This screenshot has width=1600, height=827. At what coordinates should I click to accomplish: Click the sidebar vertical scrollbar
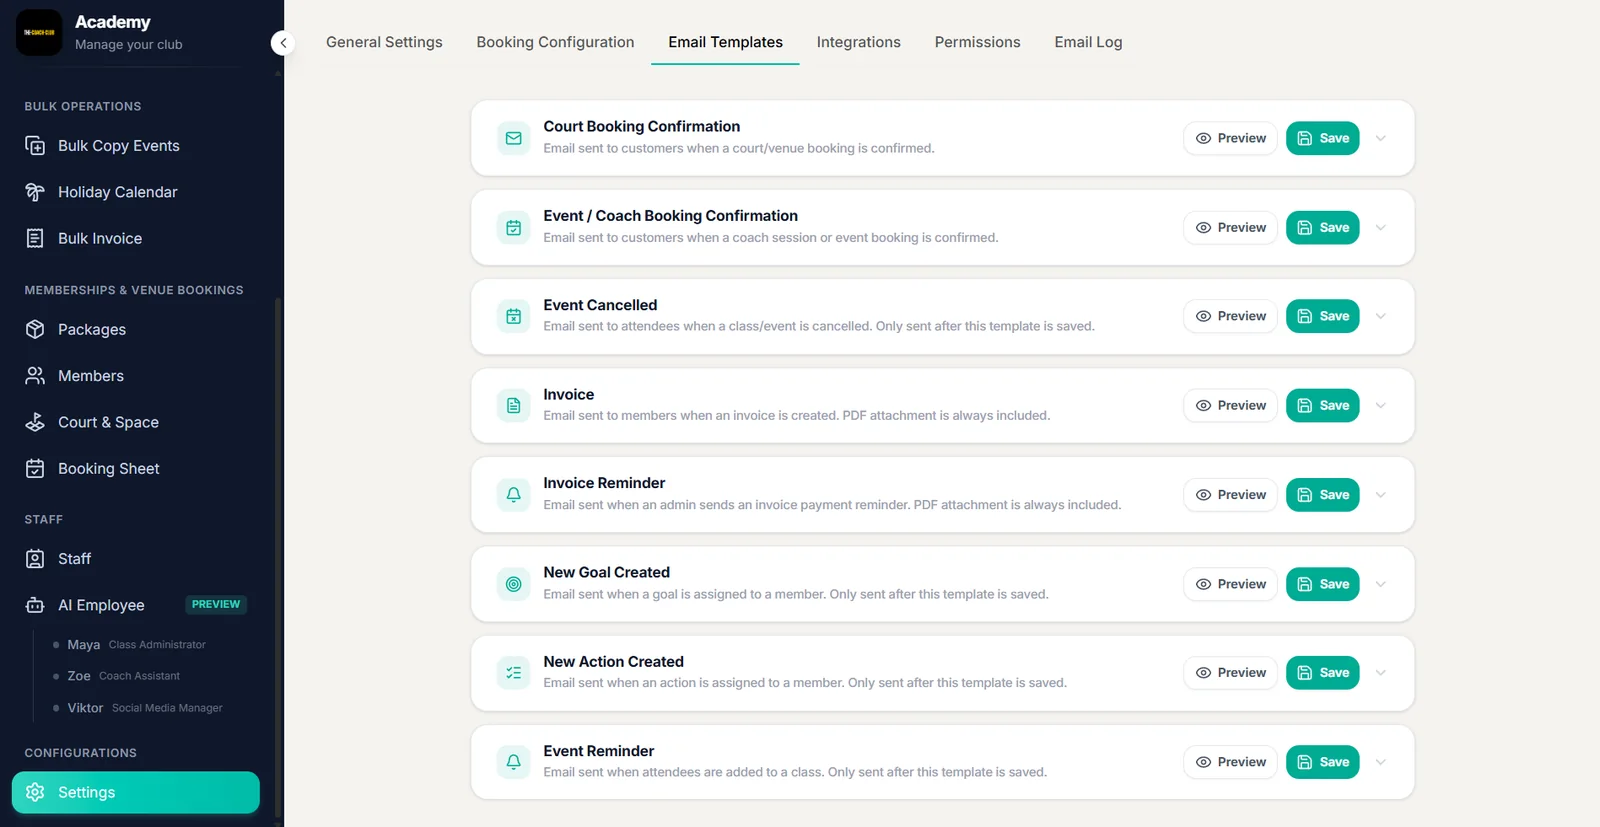coord(278,560)
